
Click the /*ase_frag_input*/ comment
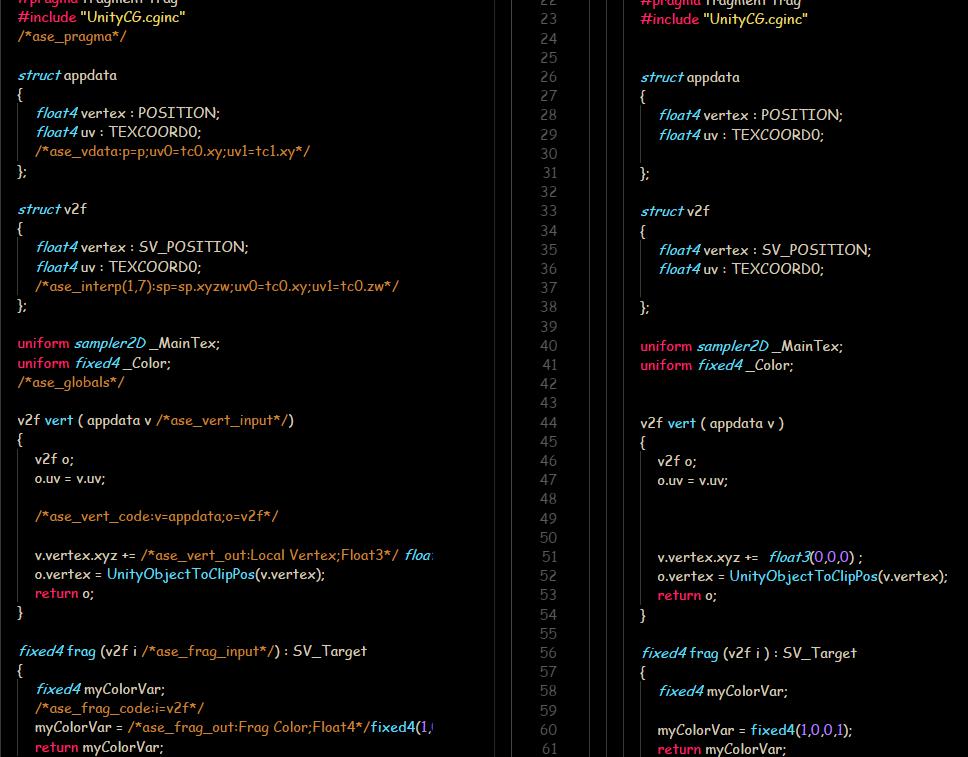[211, 651]
